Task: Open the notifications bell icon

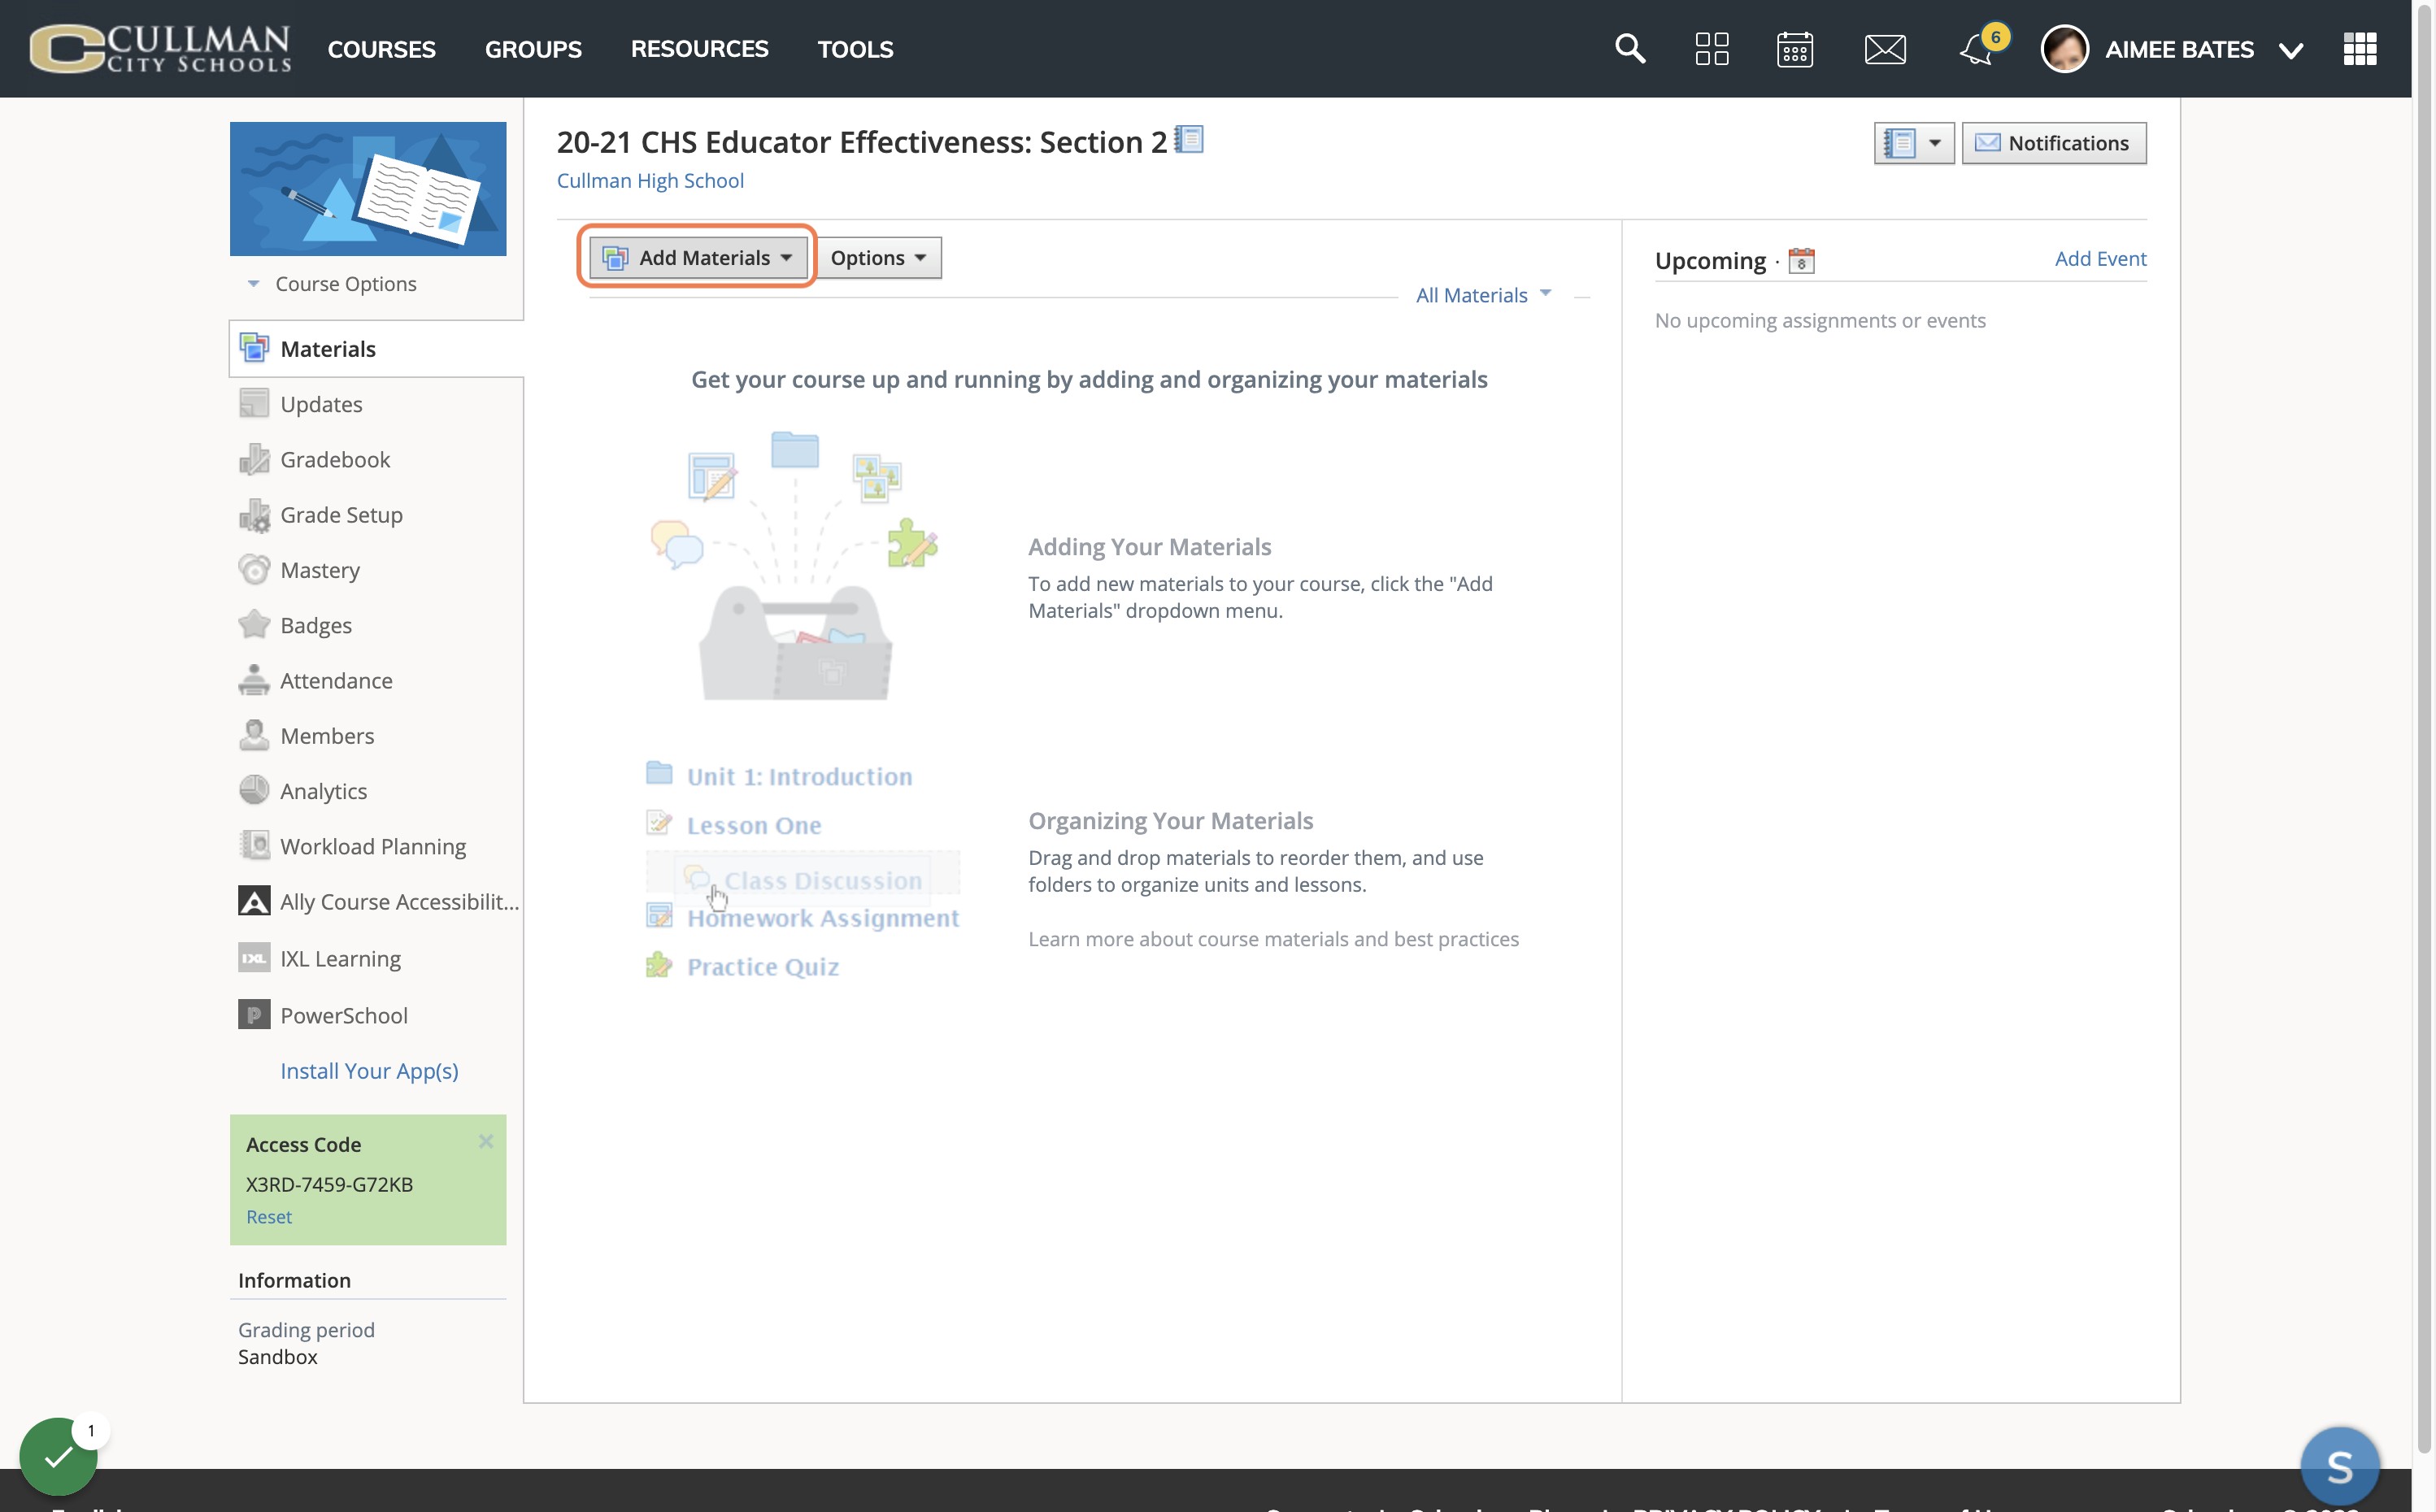Action: [1977, 49]
